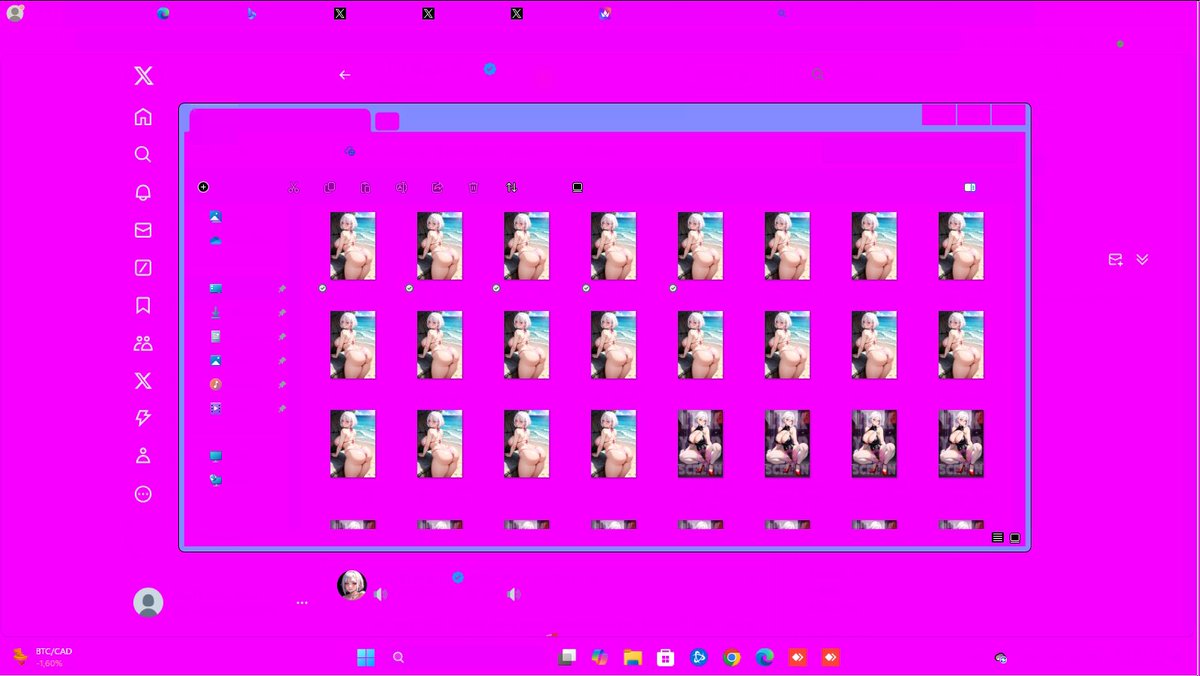Toggle selection checkbox of first top-row file
1200x676 pixels.
coord(323,288)
